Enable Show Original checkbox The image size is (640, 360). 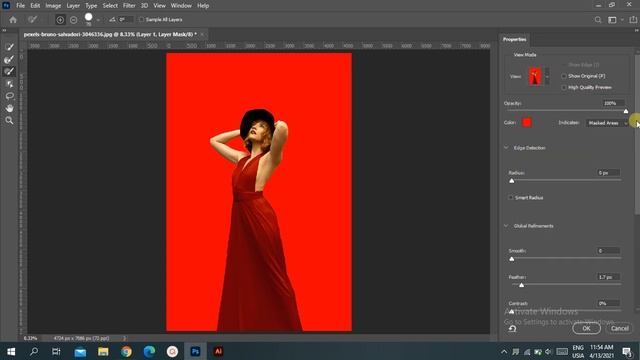tap(564, 76)
